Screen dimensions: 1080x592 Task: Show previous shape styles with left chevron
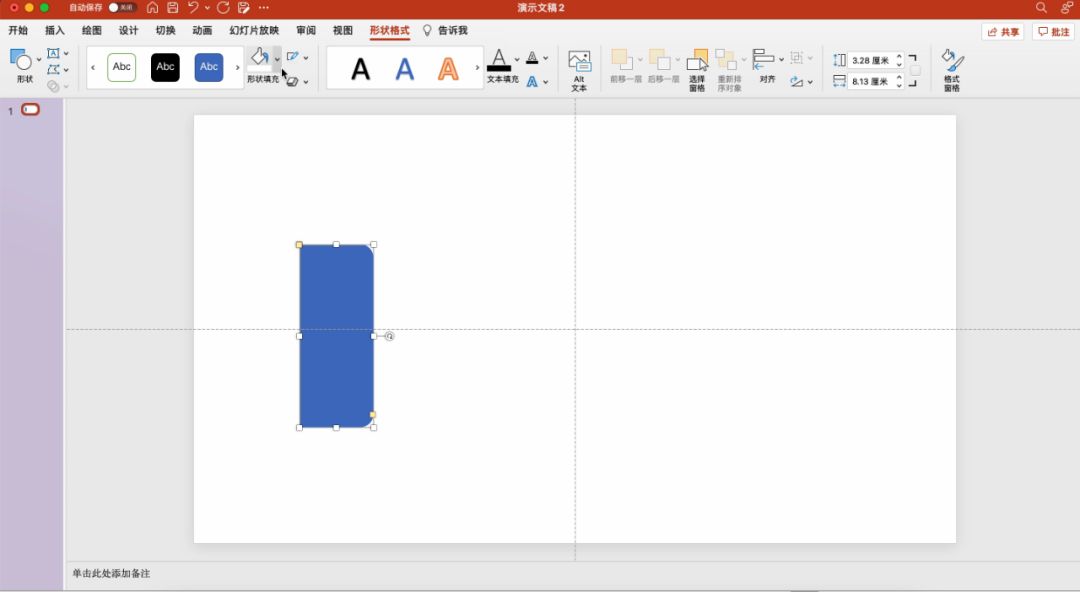tap(93, 67)
